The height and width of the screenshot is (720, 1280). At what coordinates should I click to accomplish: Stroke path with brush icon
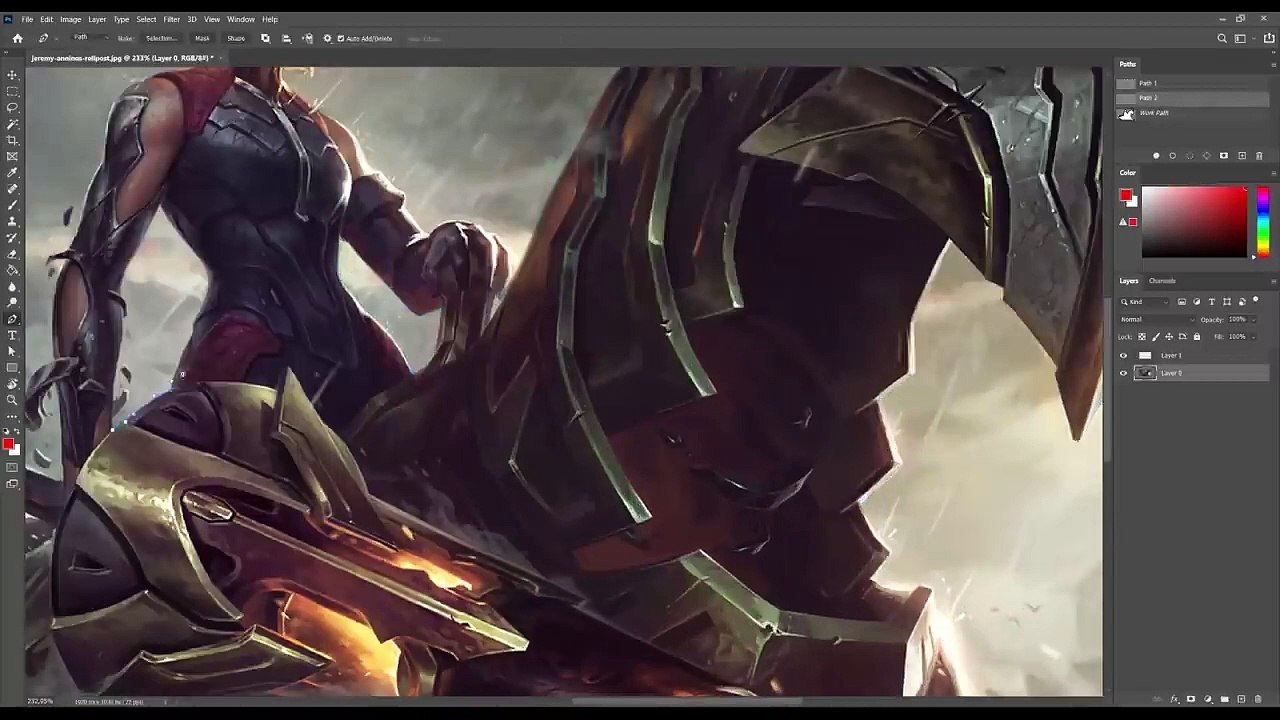pyautogui.click(x=1173, y=156)
